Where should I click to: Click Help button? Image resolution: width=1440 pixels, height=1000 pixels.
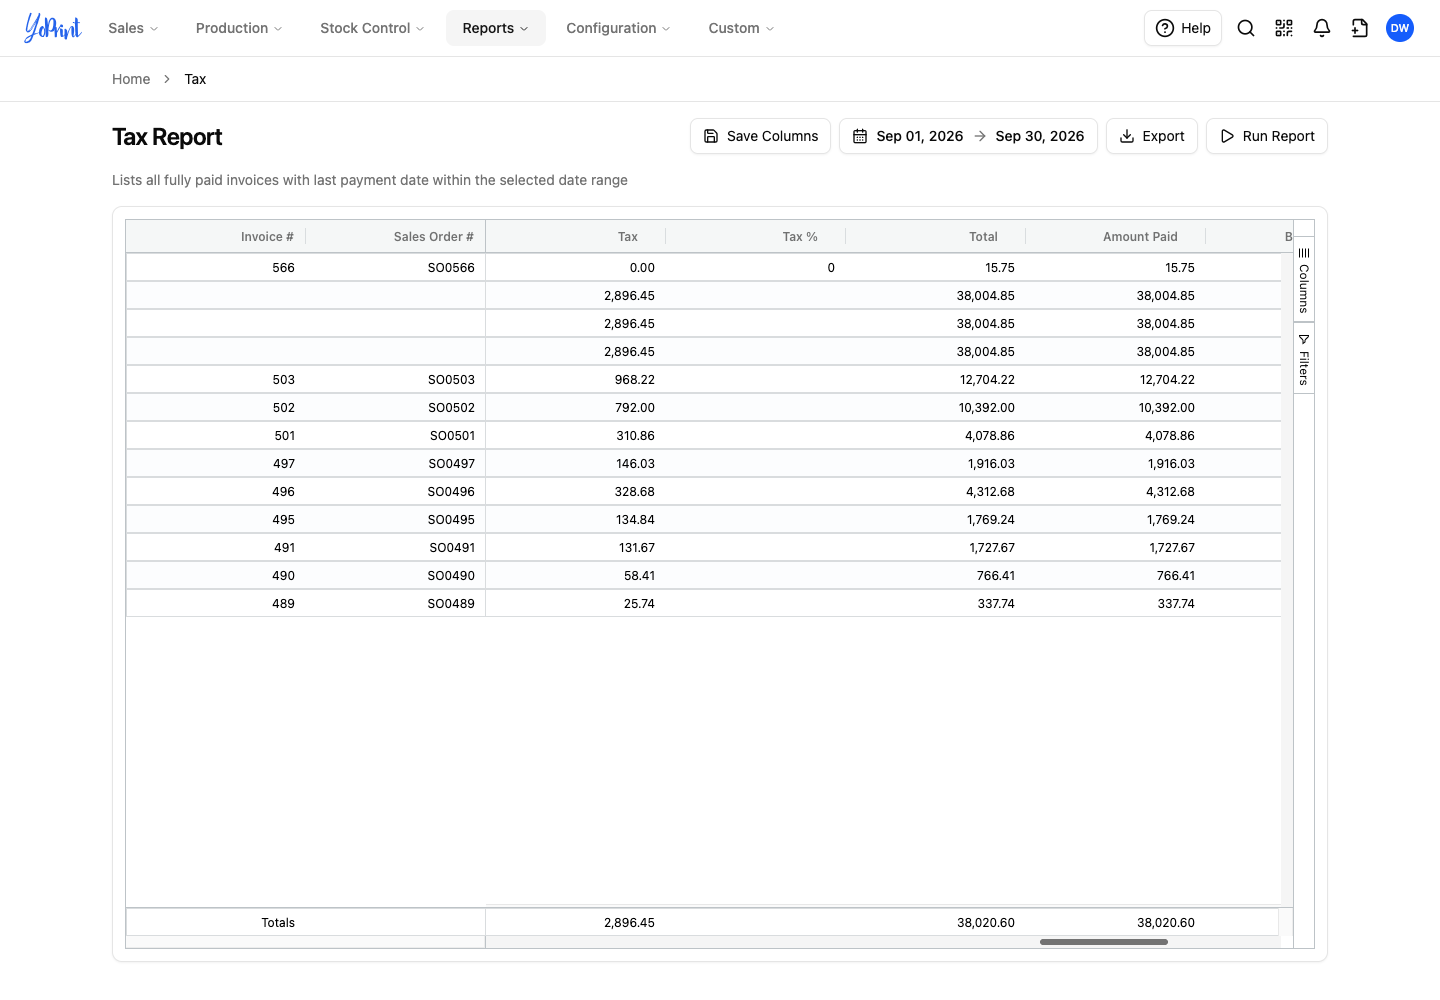tap(1183, 28)
